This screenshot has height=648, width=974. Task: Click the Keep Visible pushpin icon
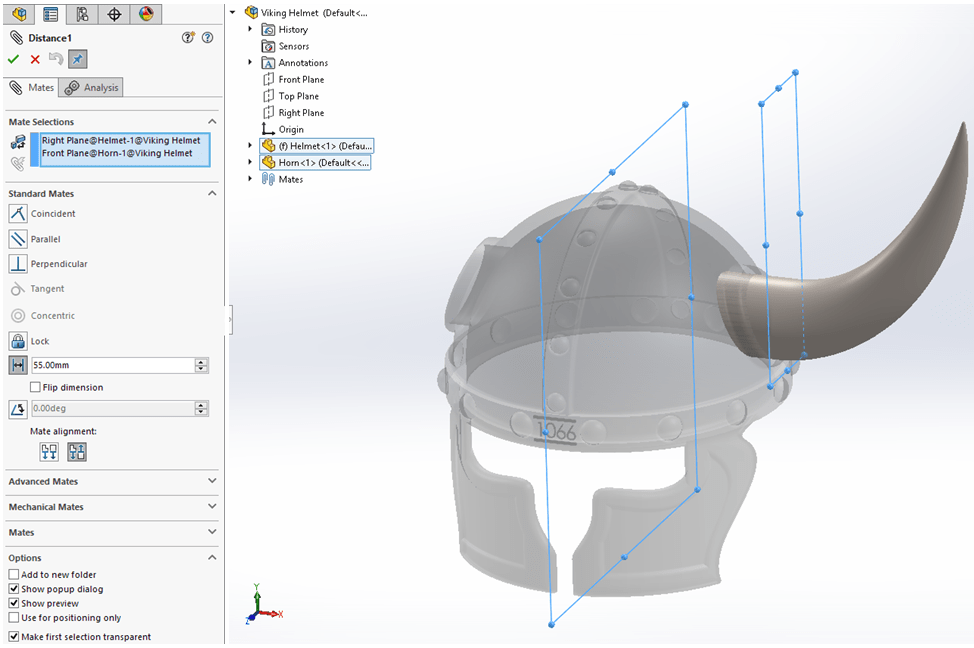point(77,59)
